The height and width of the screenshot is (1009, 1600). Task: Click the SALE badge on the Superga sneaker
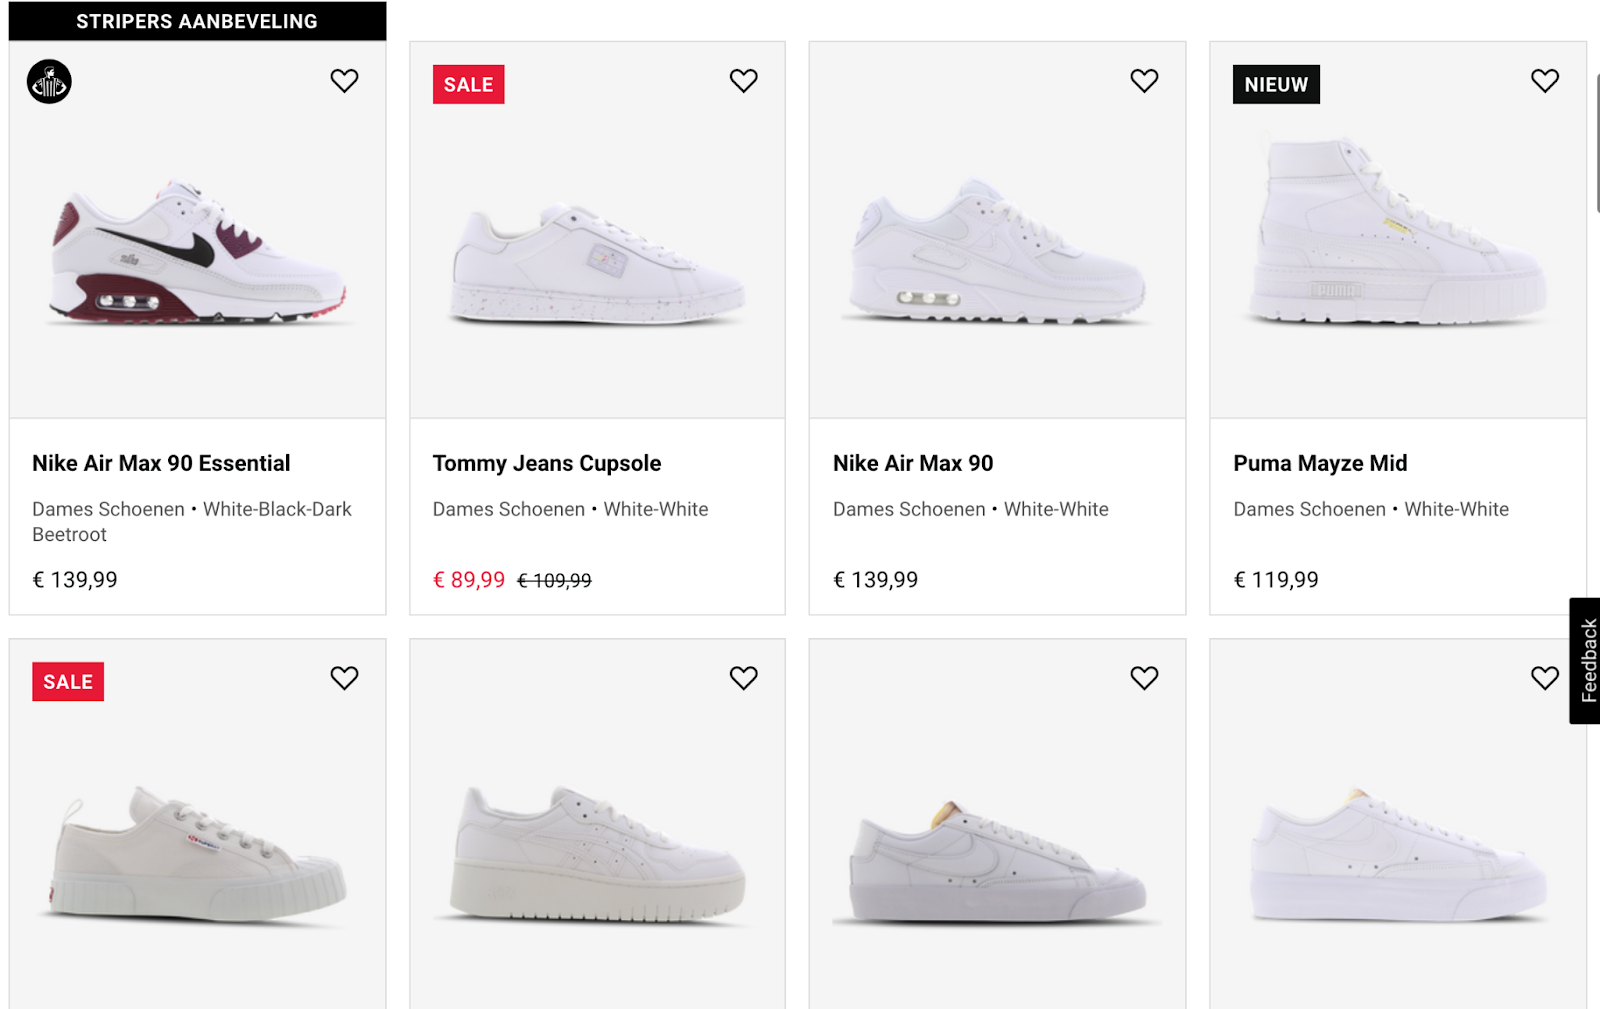coord(68,681)
